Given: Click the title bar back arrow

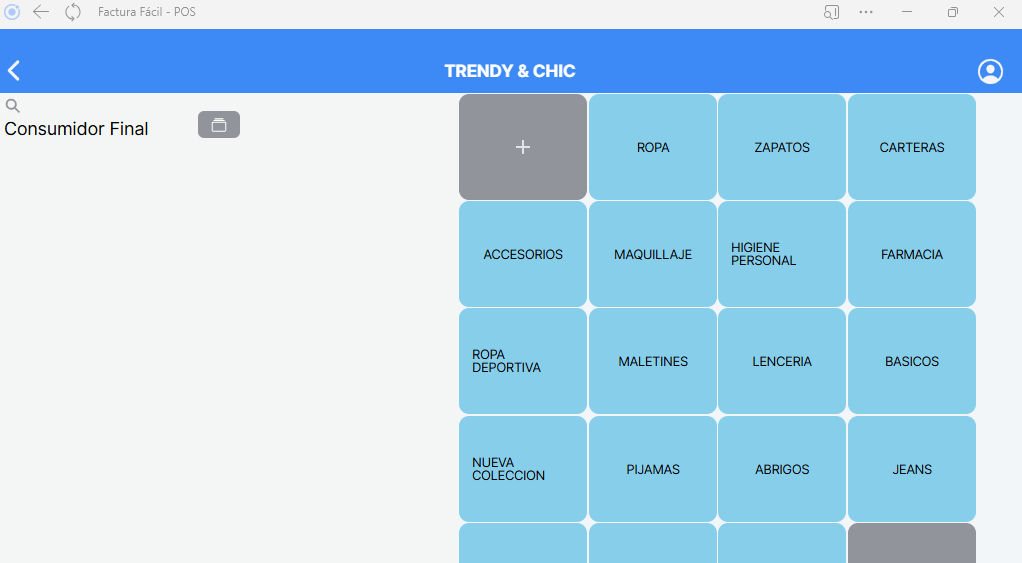Looking at the screenshot, I should point(41,12).
